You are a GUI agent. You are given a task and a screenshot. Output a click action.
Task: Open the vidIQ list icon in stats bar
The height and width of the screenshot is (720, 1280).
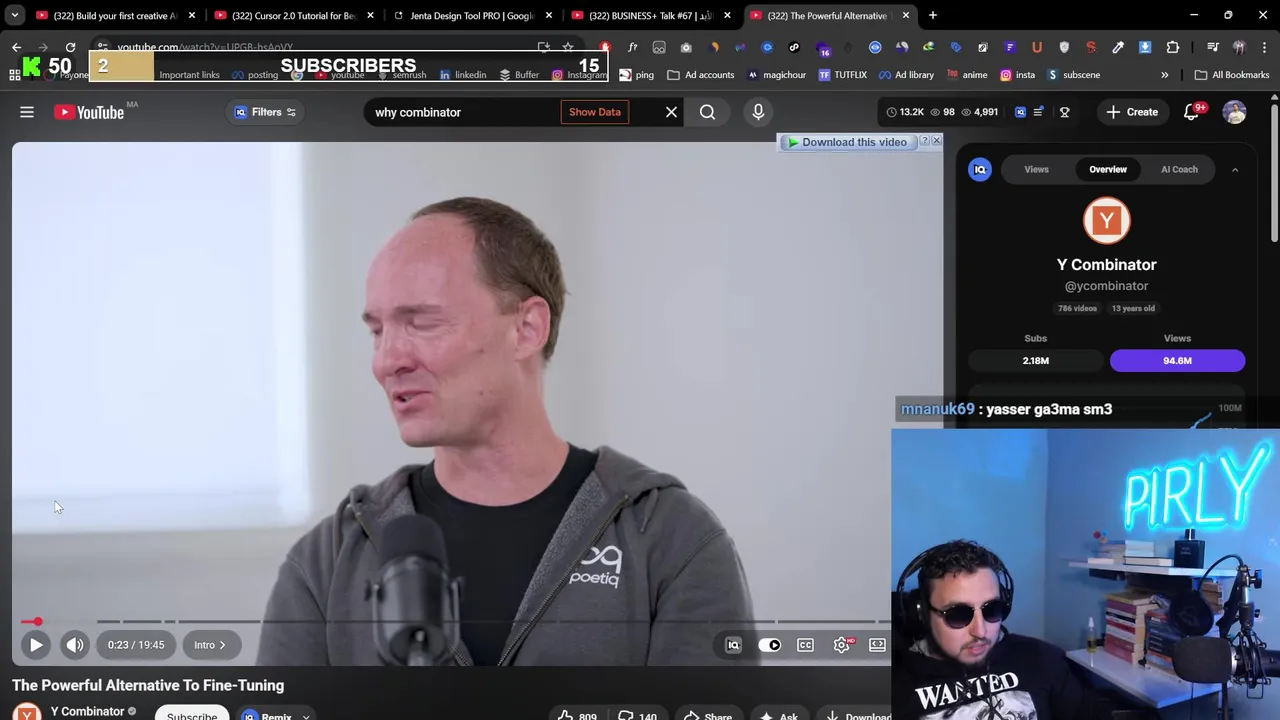click(x=1038, y=112)
